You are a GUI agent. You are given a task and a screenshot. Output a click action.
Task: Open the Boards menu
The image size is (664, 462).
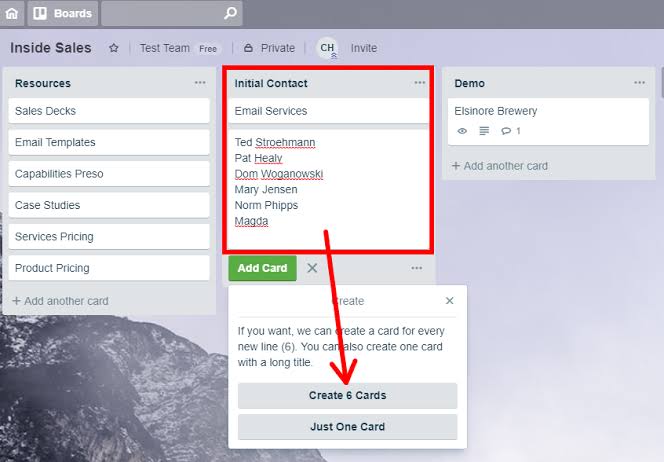click(63, 13)
